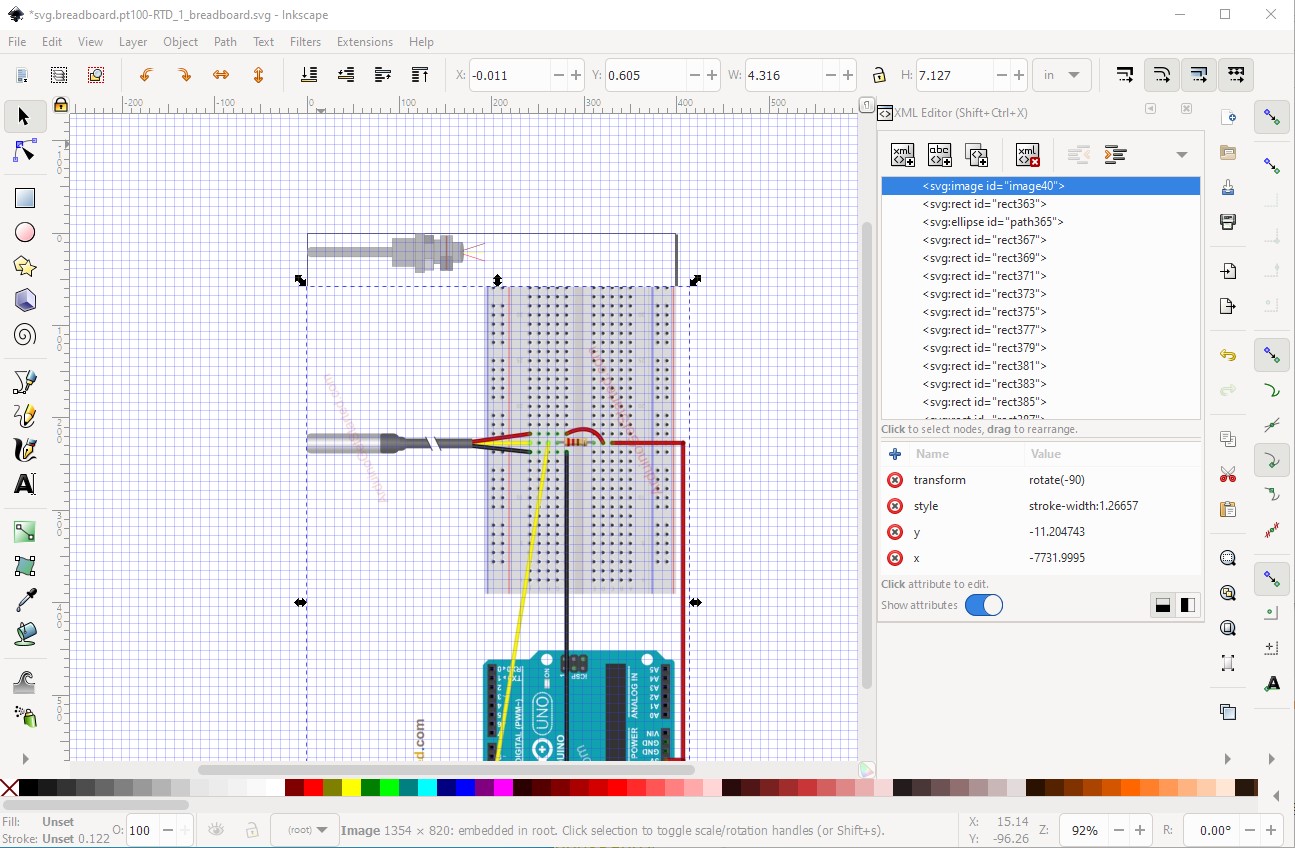Switch attribute panel to horizontal layout

[1162, 605]
